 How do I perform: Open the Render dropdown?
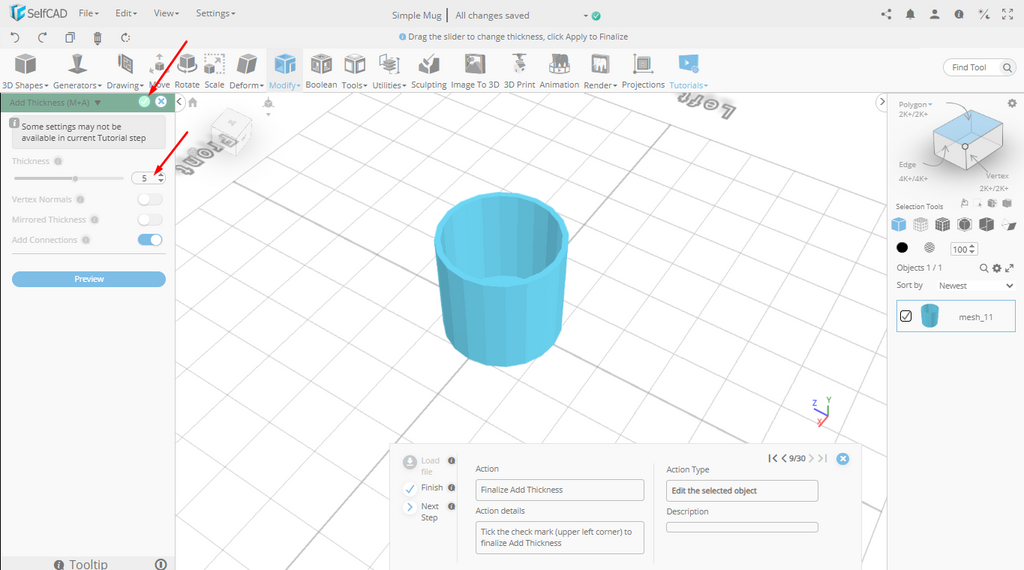(600, 71)
